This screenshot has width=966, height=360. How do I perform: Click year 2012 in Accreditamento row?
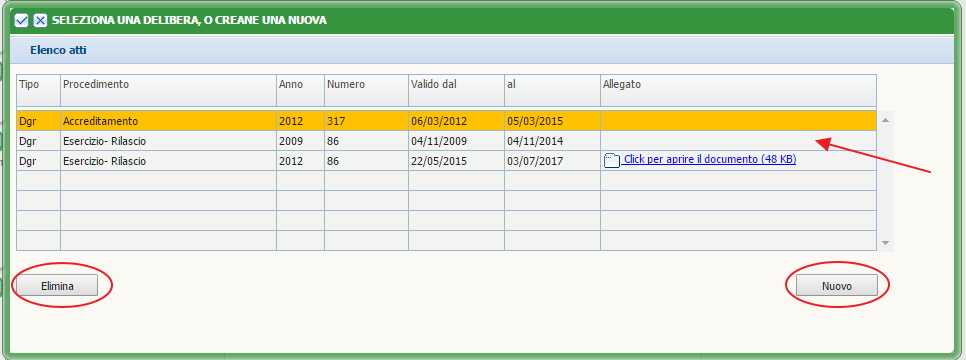pos(300,121)
